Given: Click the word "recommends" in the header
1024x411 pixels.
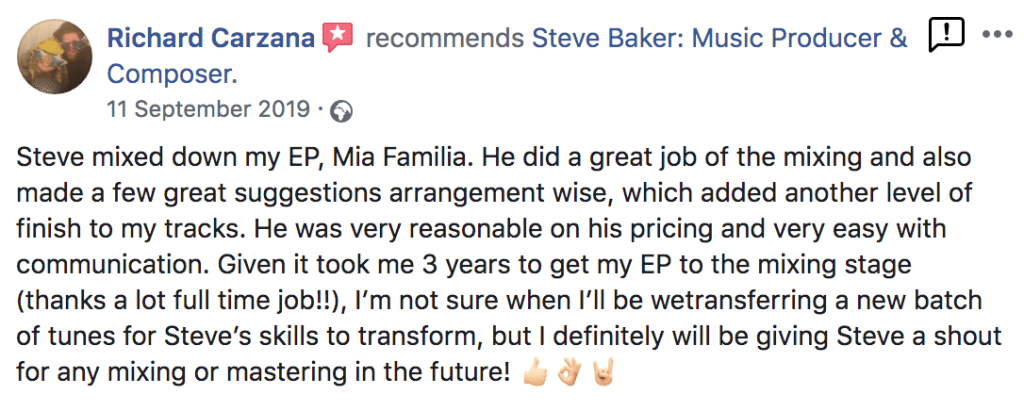Looking at the screenshot, I should pos(444,39).
